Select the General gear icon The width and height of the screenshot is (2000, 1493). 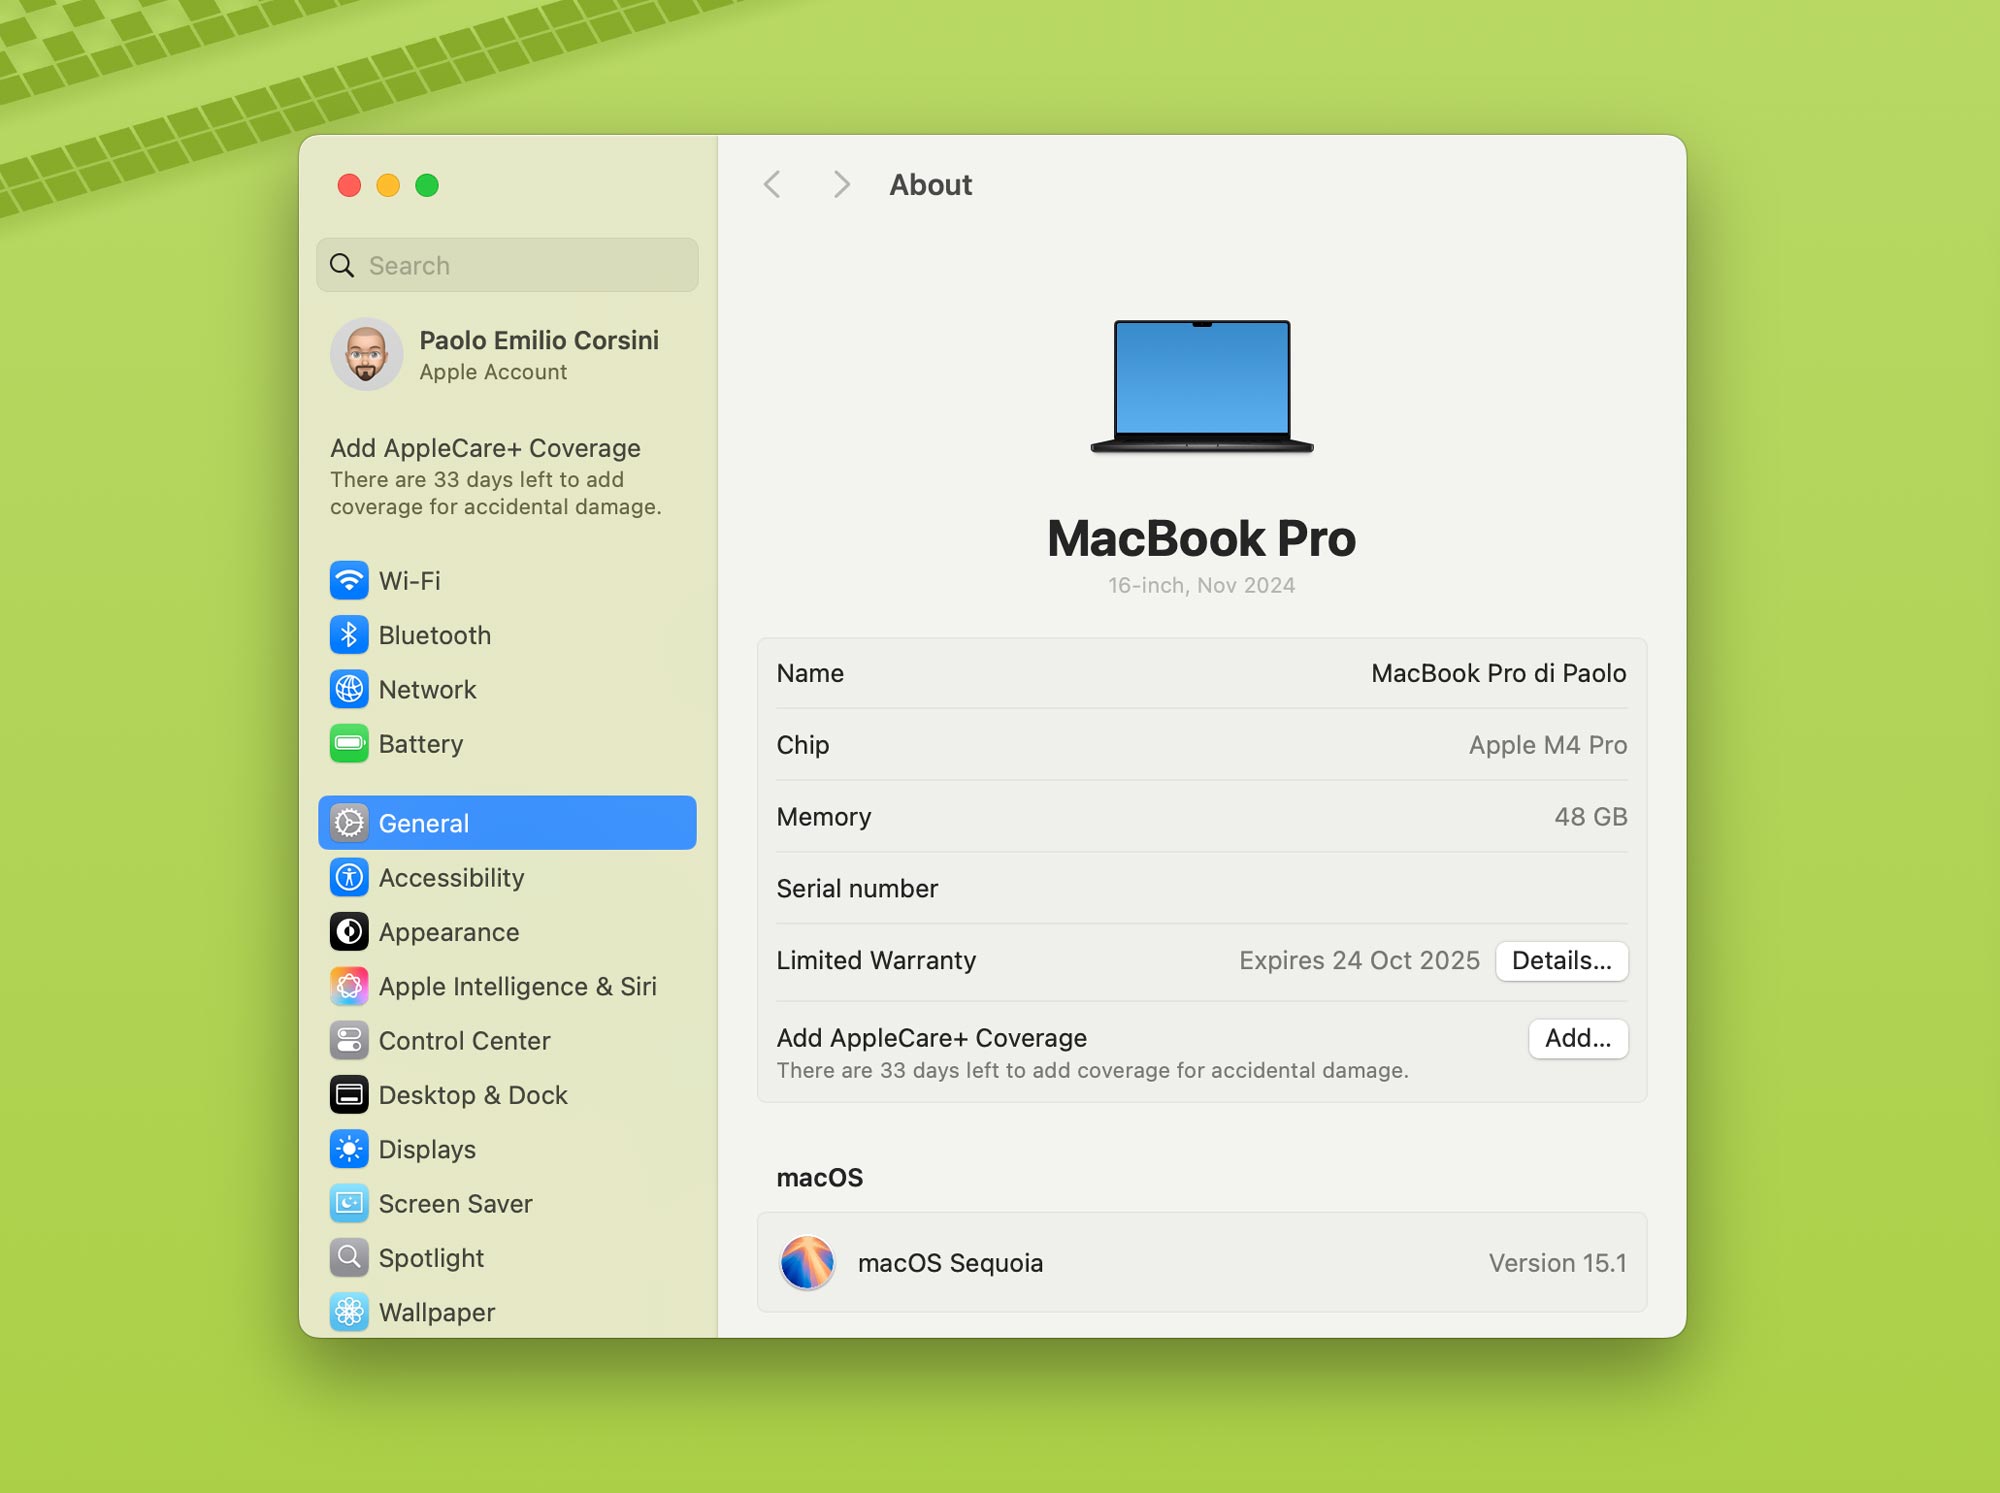349,823
